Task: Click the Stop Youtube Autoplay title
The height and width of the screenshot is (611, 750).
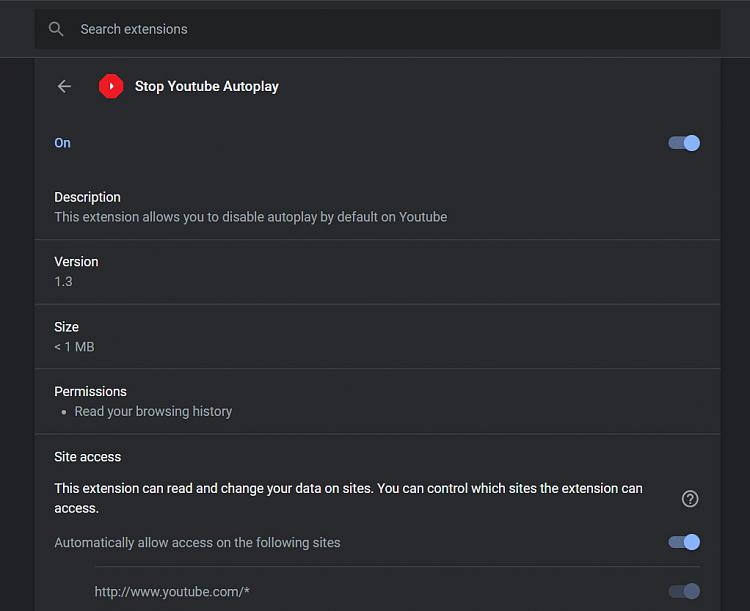Action: [207, 86]
